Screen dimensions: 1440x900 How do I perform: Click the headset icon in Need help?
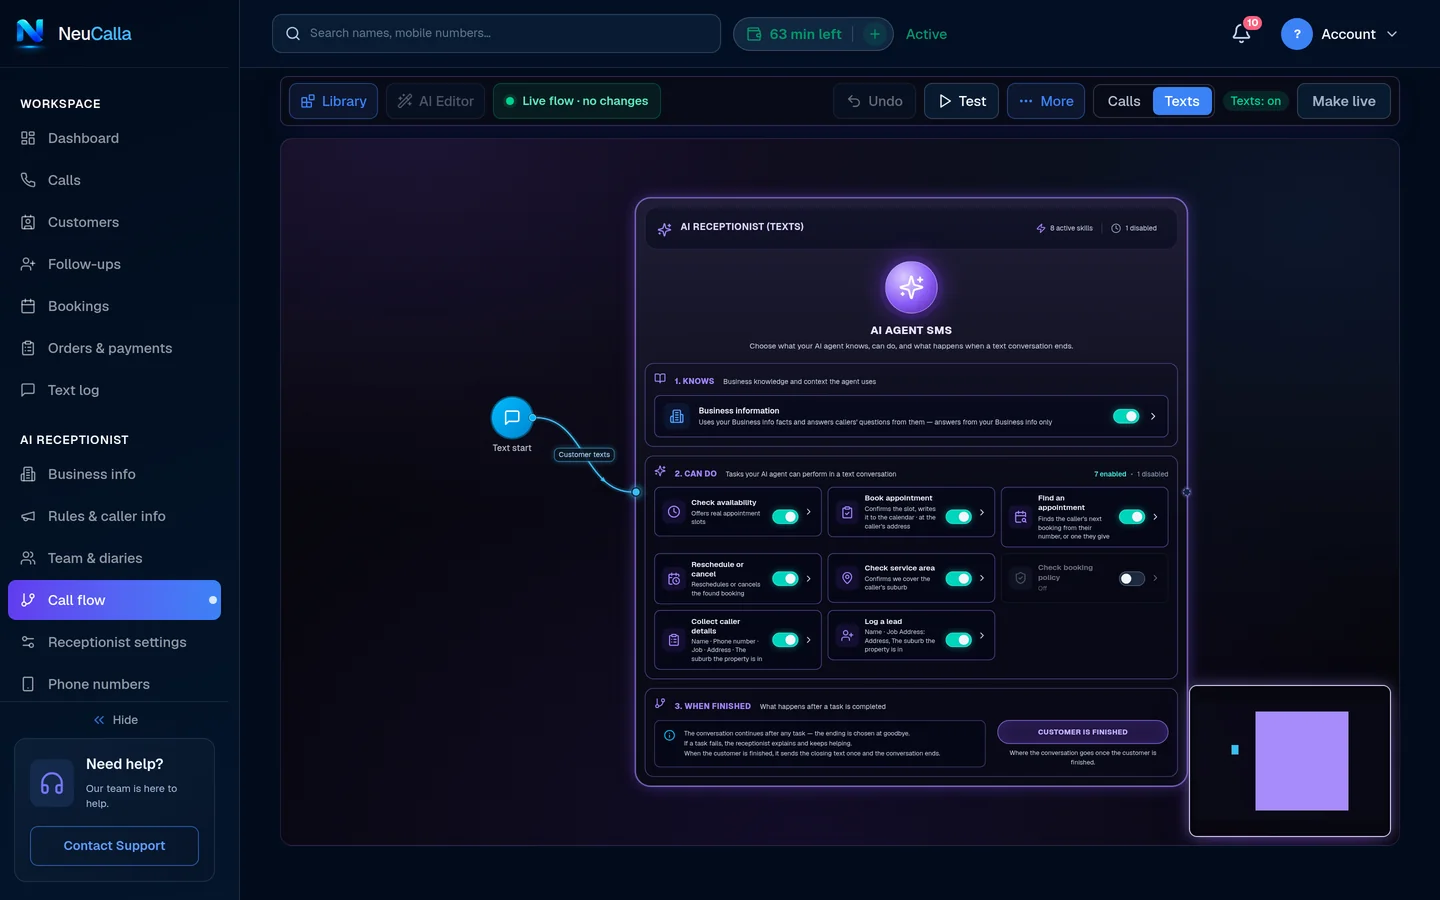pos(52,784)
